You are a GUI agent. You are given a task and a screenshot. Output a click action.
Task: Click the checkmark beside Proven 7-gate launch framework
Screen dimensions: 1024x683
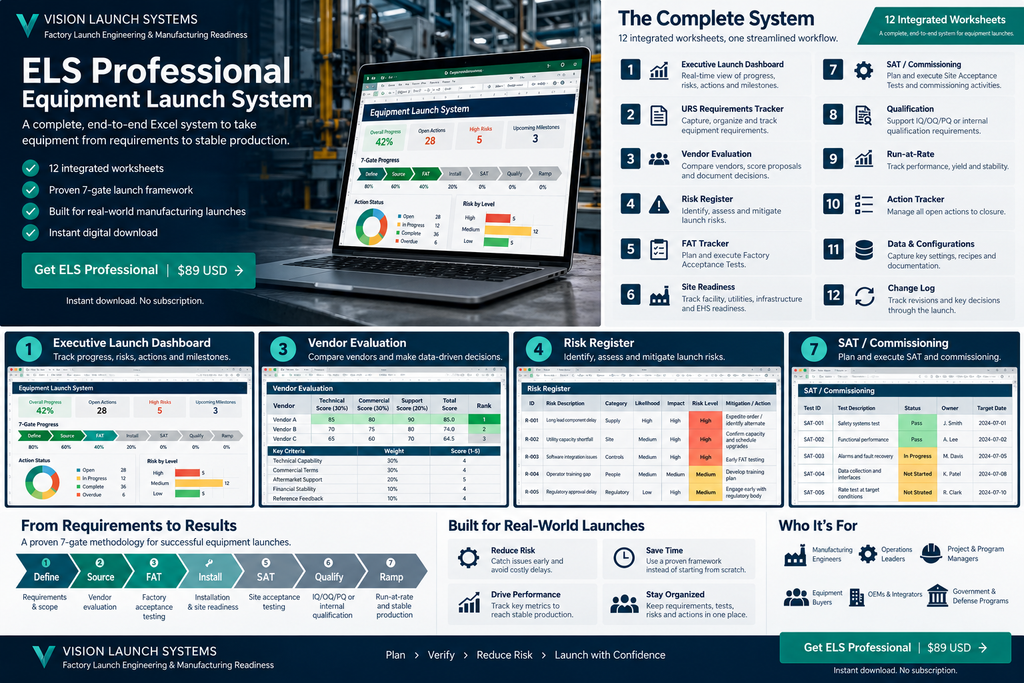click(31, 190)
